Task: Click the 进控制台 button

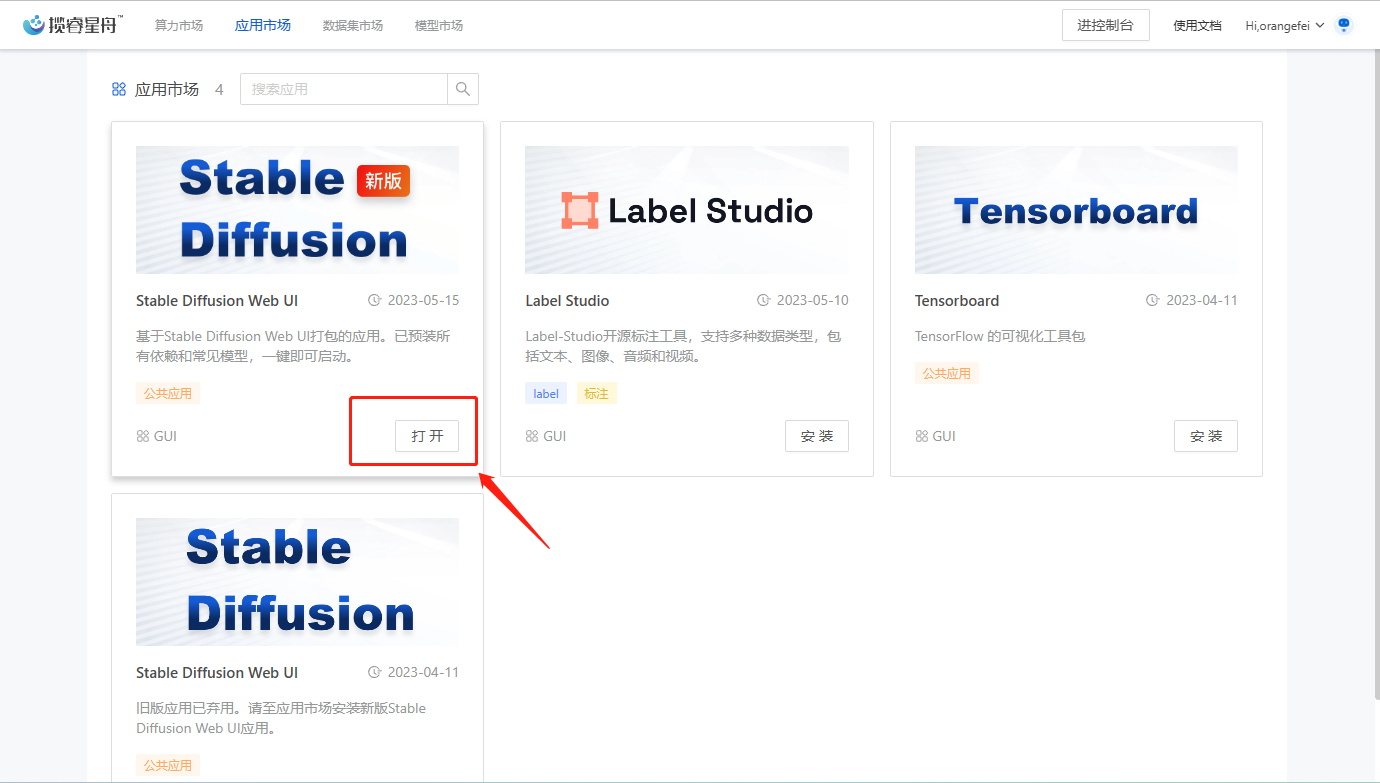Action: (x=1105, y=24)
